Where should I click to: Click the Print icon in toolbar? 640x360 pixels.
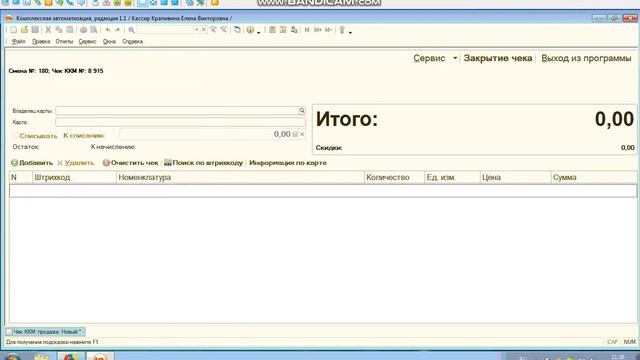(83, 30)
